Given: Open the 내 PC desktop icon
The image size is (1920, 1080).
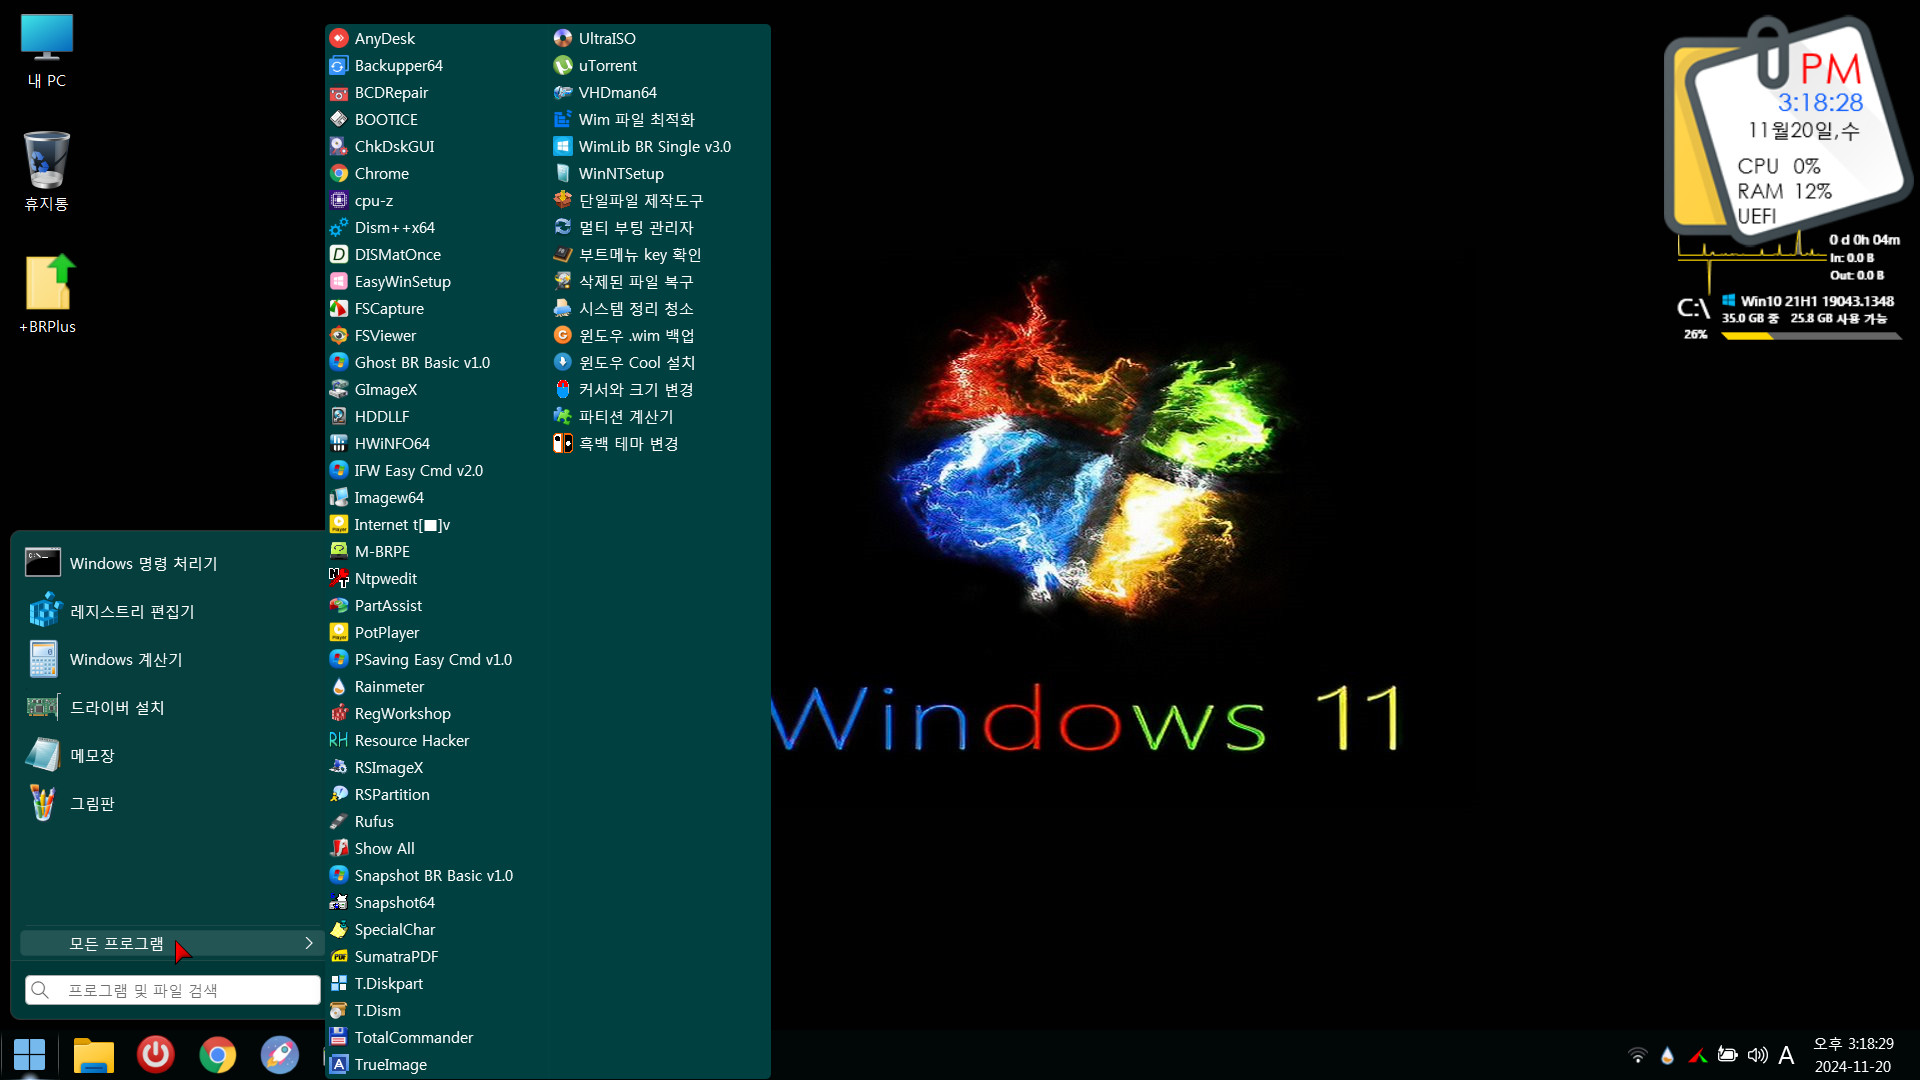Looking at the screenshot, I should point(47,51).
